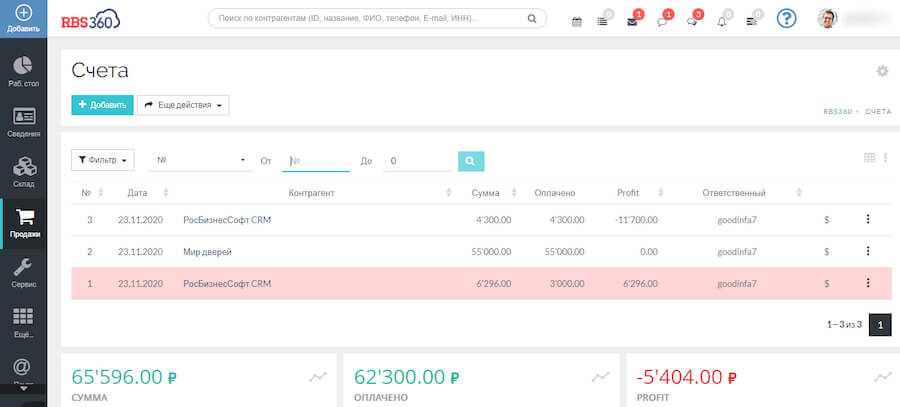Click the contractor search input field
This screenshot has height=407, width=900.
click(370, 18)
